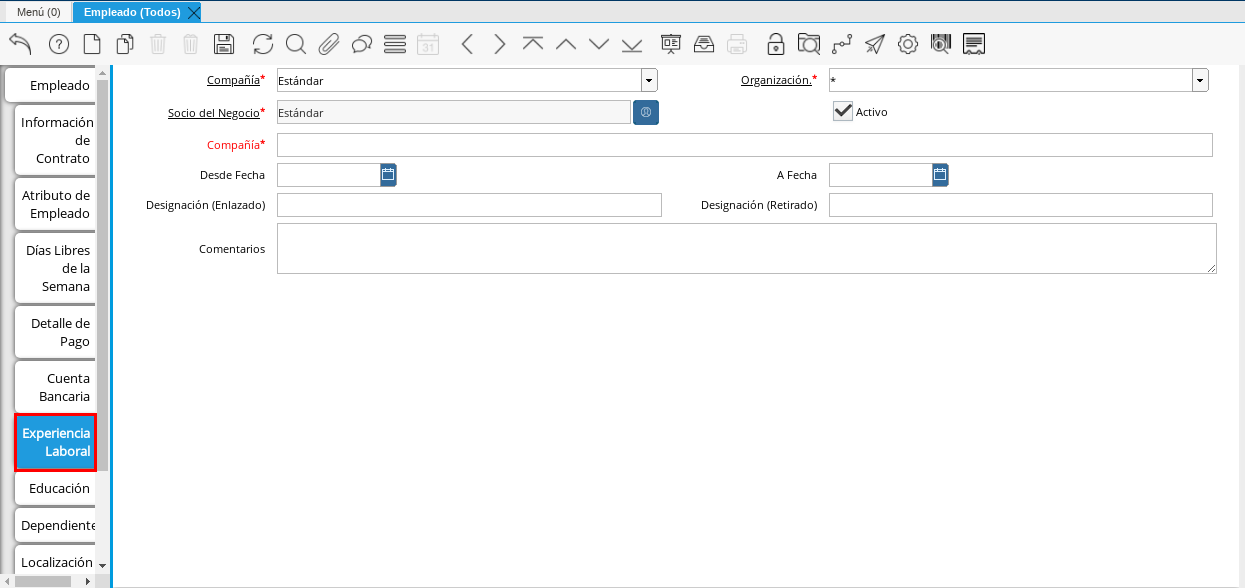Open chat with the speech bubbles icon
This screenshot has height=588, width=1245.
[362, 44]
